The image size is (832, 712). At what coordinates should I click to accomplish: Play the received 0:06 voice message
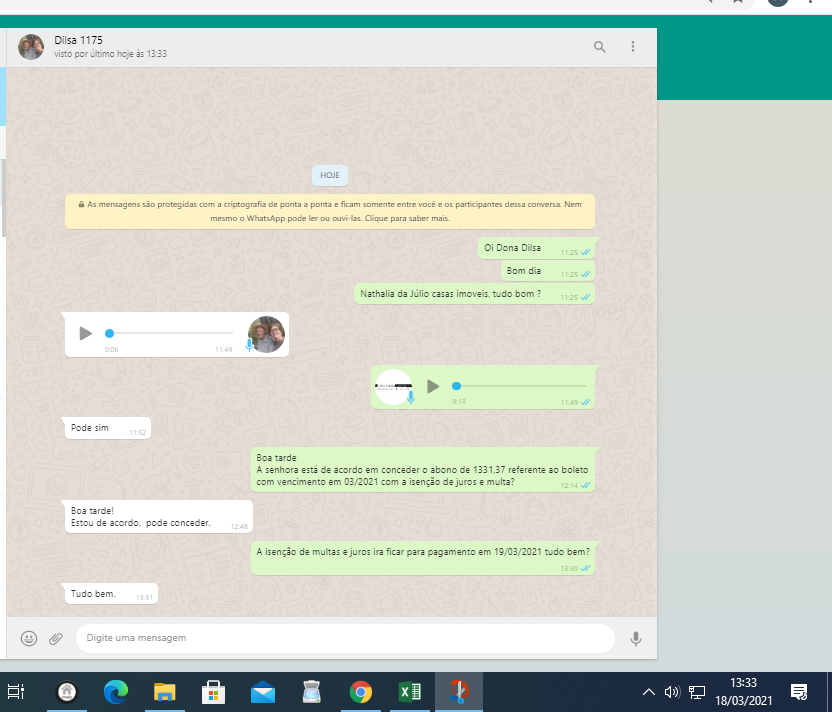pos(85,333)
